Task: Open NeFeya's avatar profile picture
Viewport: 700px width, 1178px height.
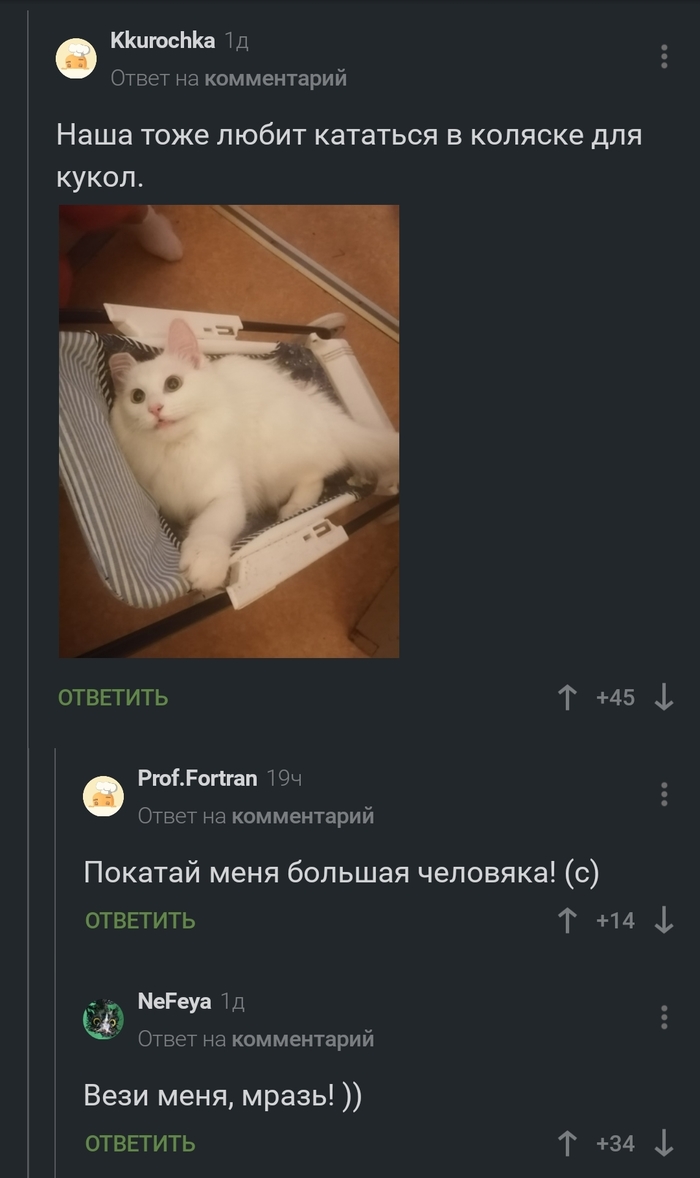Action: pyautogui.click(x=103, y=1019)
